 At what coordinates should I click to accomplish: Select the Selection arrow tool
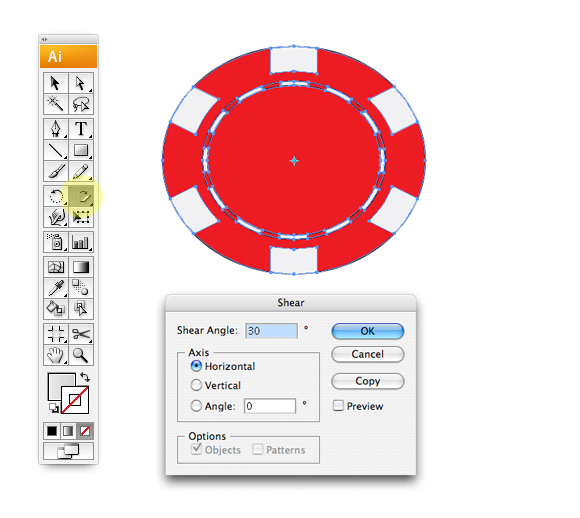tap(56, 83)
